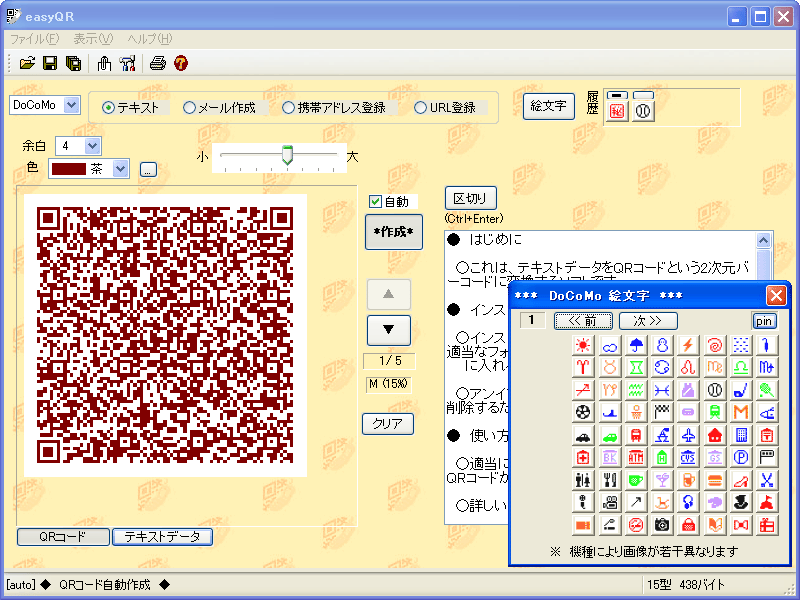Insert the blue airplane emoji
Image resolution: width=800 pixels, height=600 pixels.
click(x=688, y=435)
